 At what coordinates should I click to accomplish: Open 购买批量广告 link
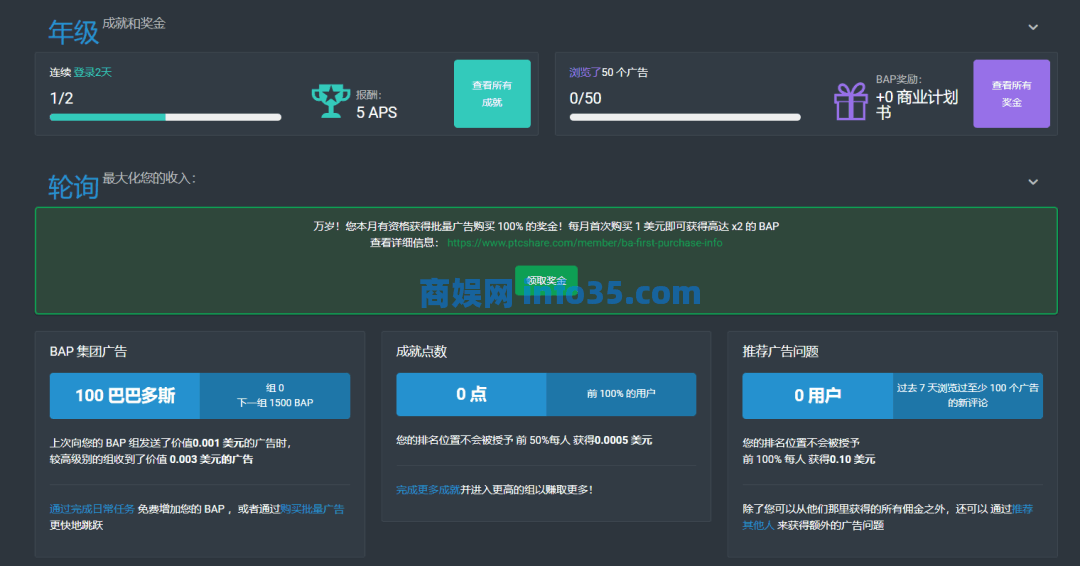point(312,509)
